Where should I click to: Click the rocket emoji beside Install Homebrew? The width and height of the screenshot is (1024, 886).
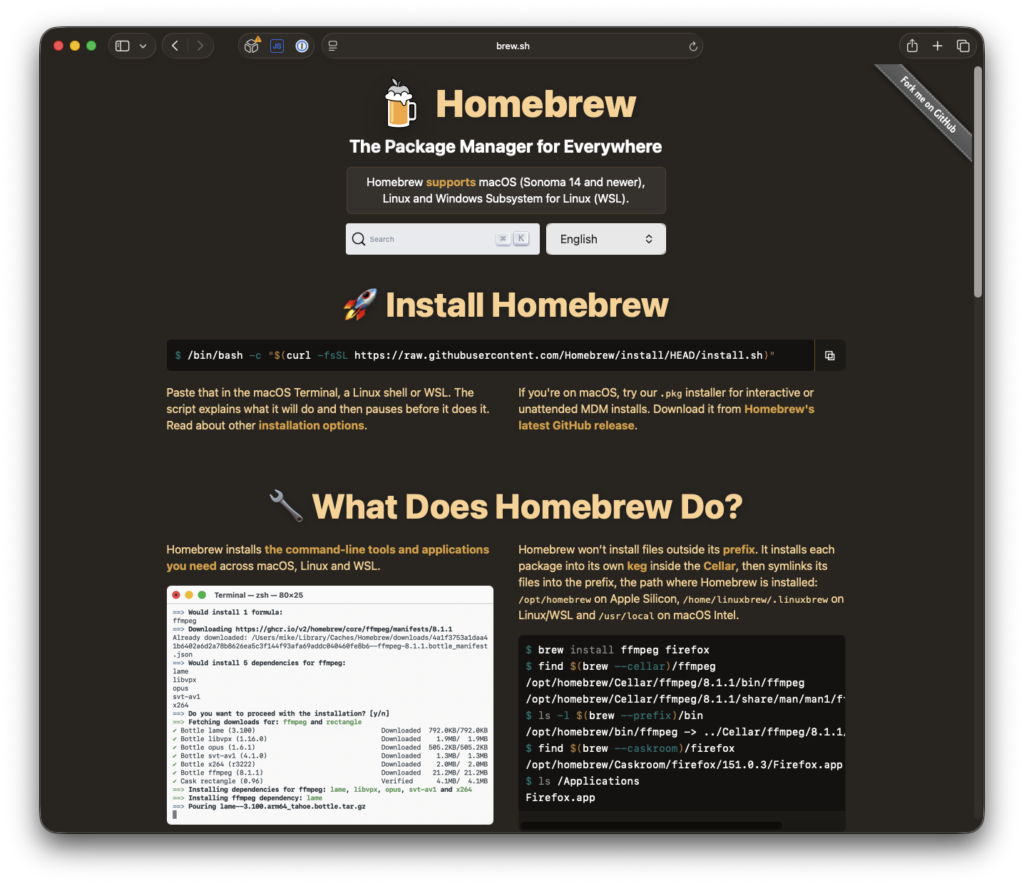[360, 304]
